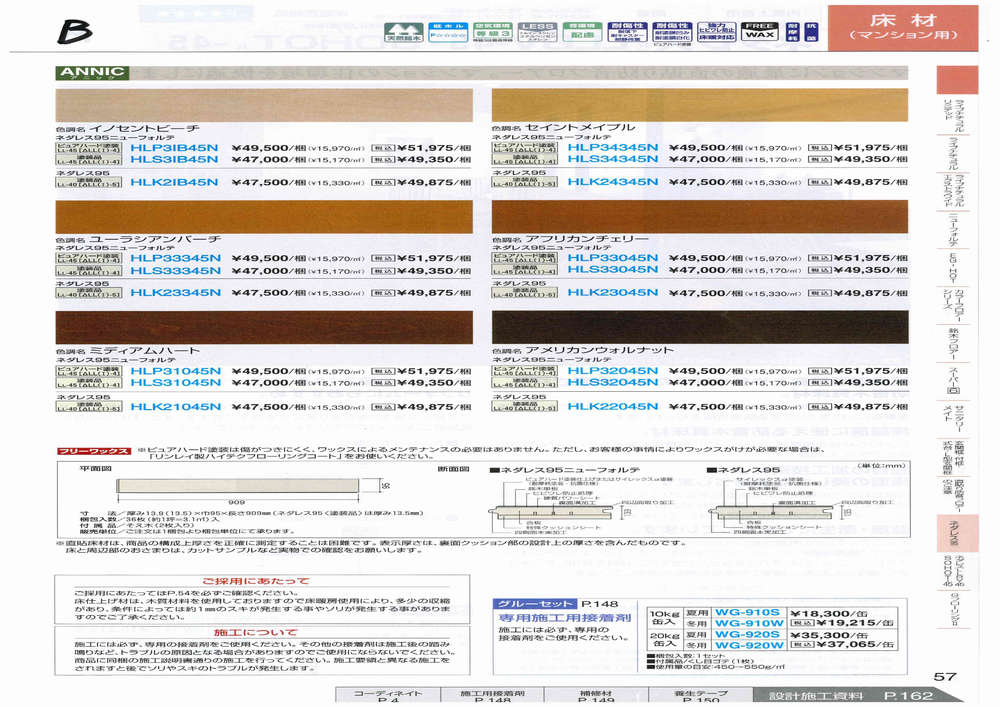Select the セイントメイプル wood swatch

click(700, 105)
